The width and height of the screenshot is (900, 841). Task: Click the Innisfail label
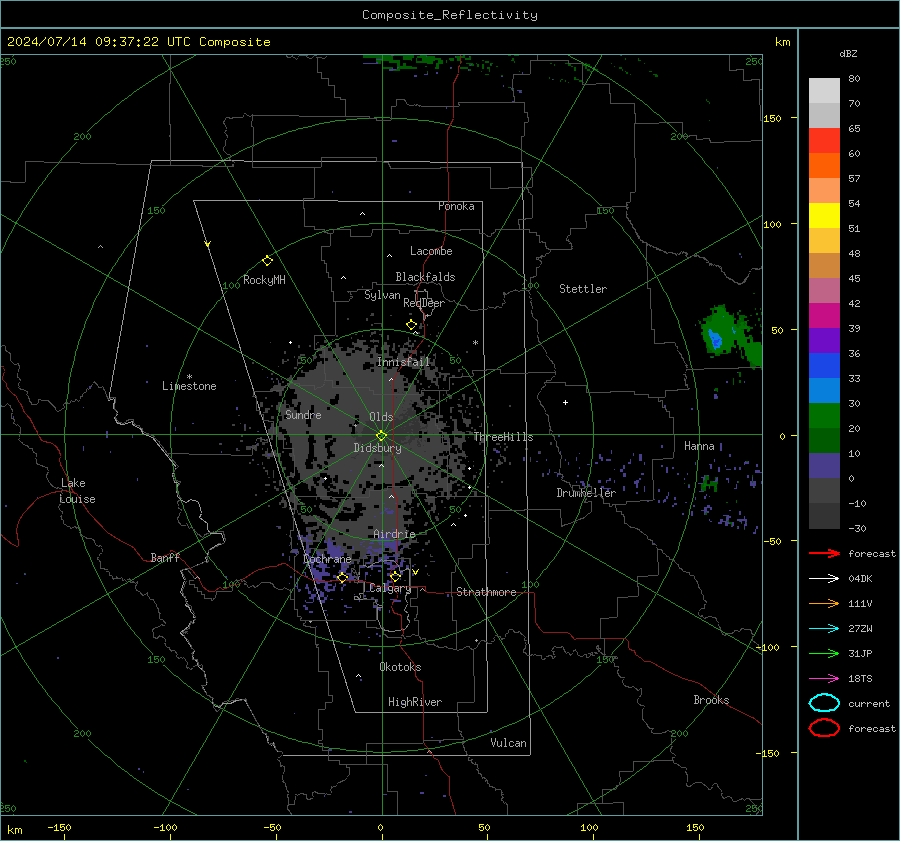(404, 362)
